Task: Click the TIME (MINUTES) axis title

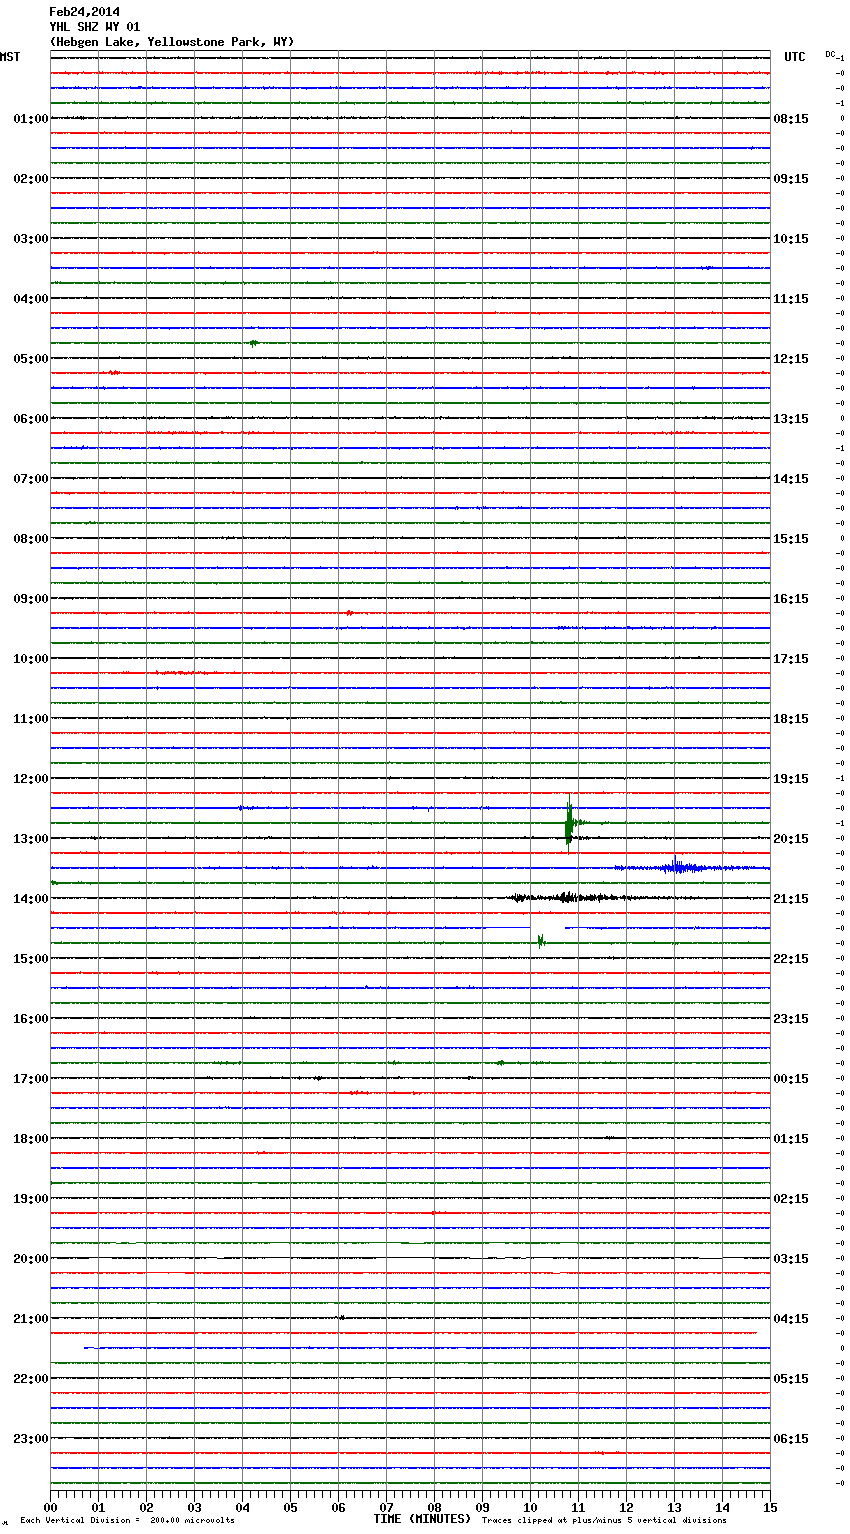Action: click(422, 1519)
